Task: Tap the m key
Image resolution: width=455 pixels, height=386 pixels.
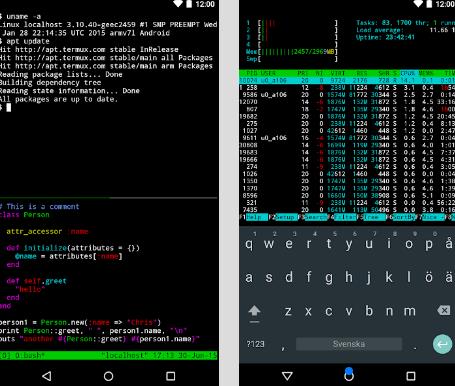Action: click(x=410, y=311)
